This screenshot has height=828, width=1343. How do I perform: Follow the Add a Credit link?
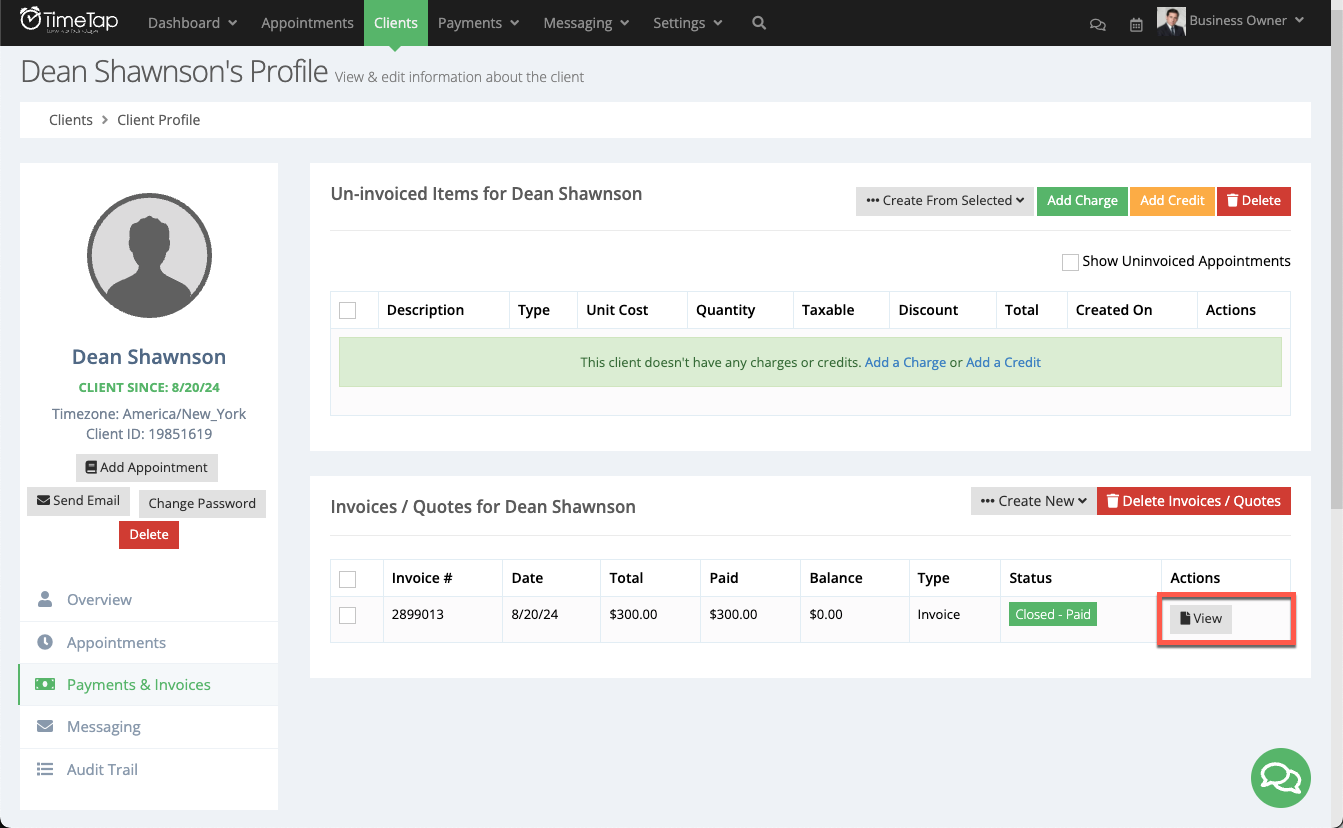[x=1003, y=362]
